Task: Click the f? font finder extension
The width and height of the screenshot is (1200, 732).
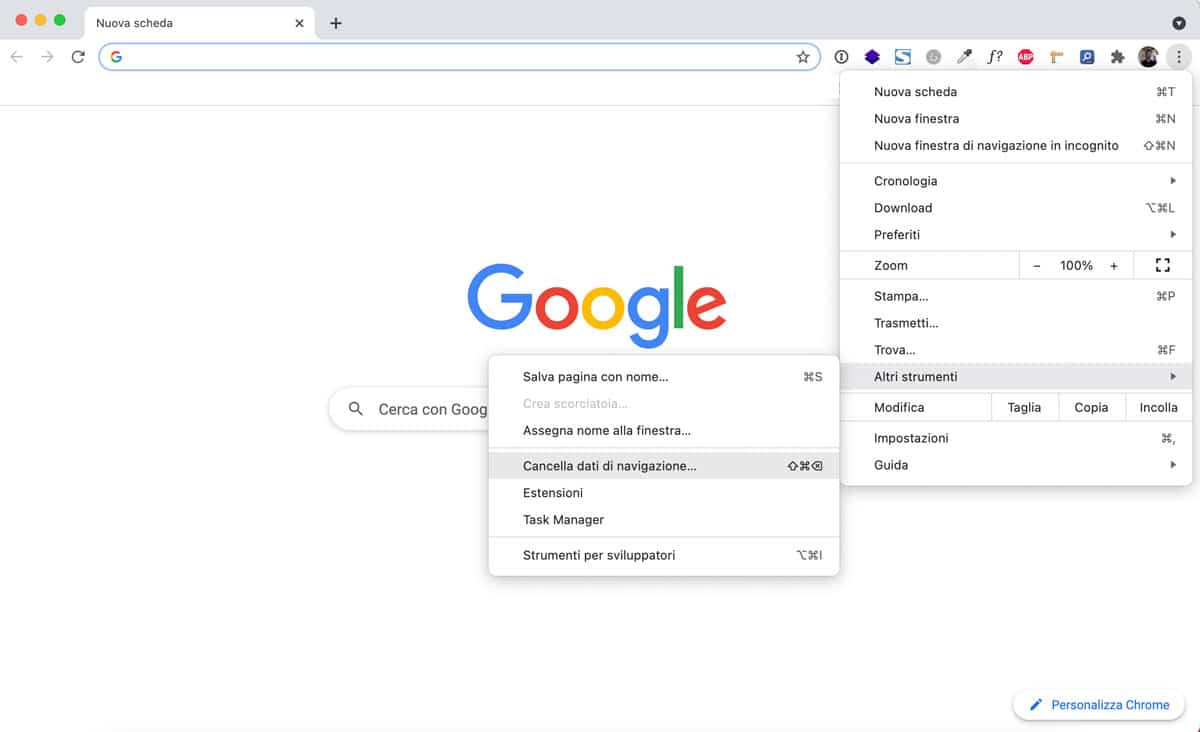Action: point(995,57)
